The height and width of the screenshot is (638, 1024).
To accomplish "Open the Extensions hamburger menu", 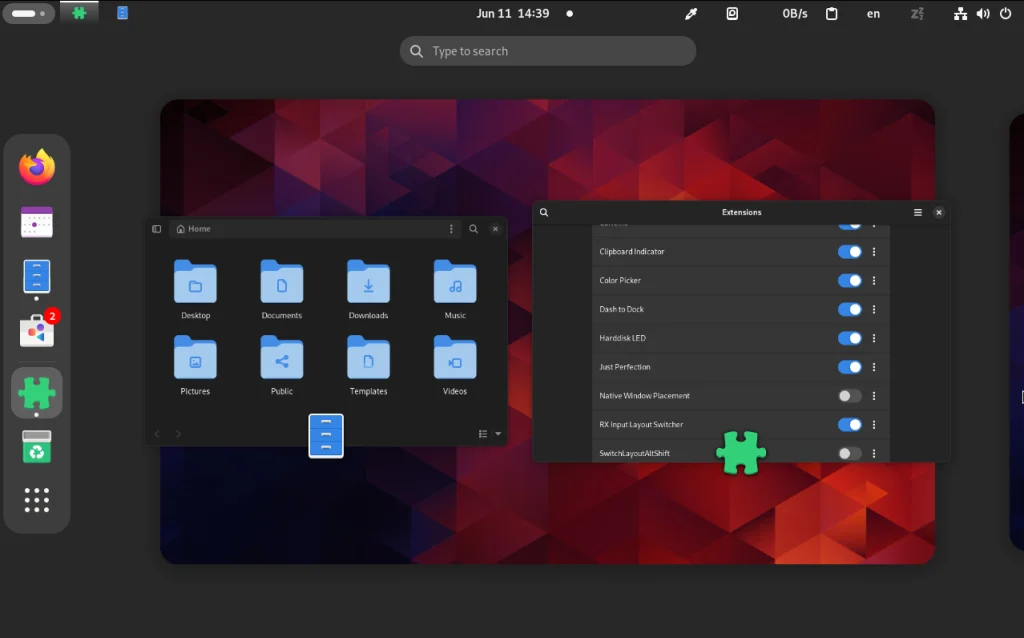I will coord(918,213).
